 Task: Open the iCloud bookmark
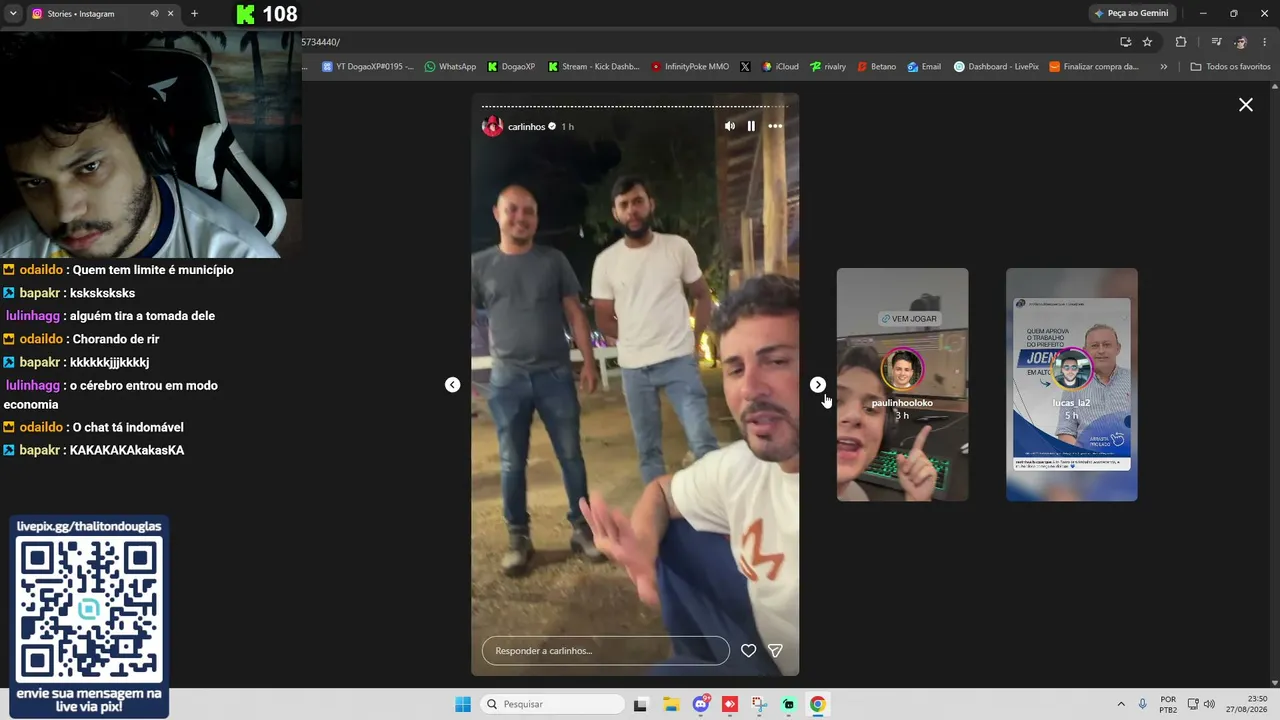(780, 67)
